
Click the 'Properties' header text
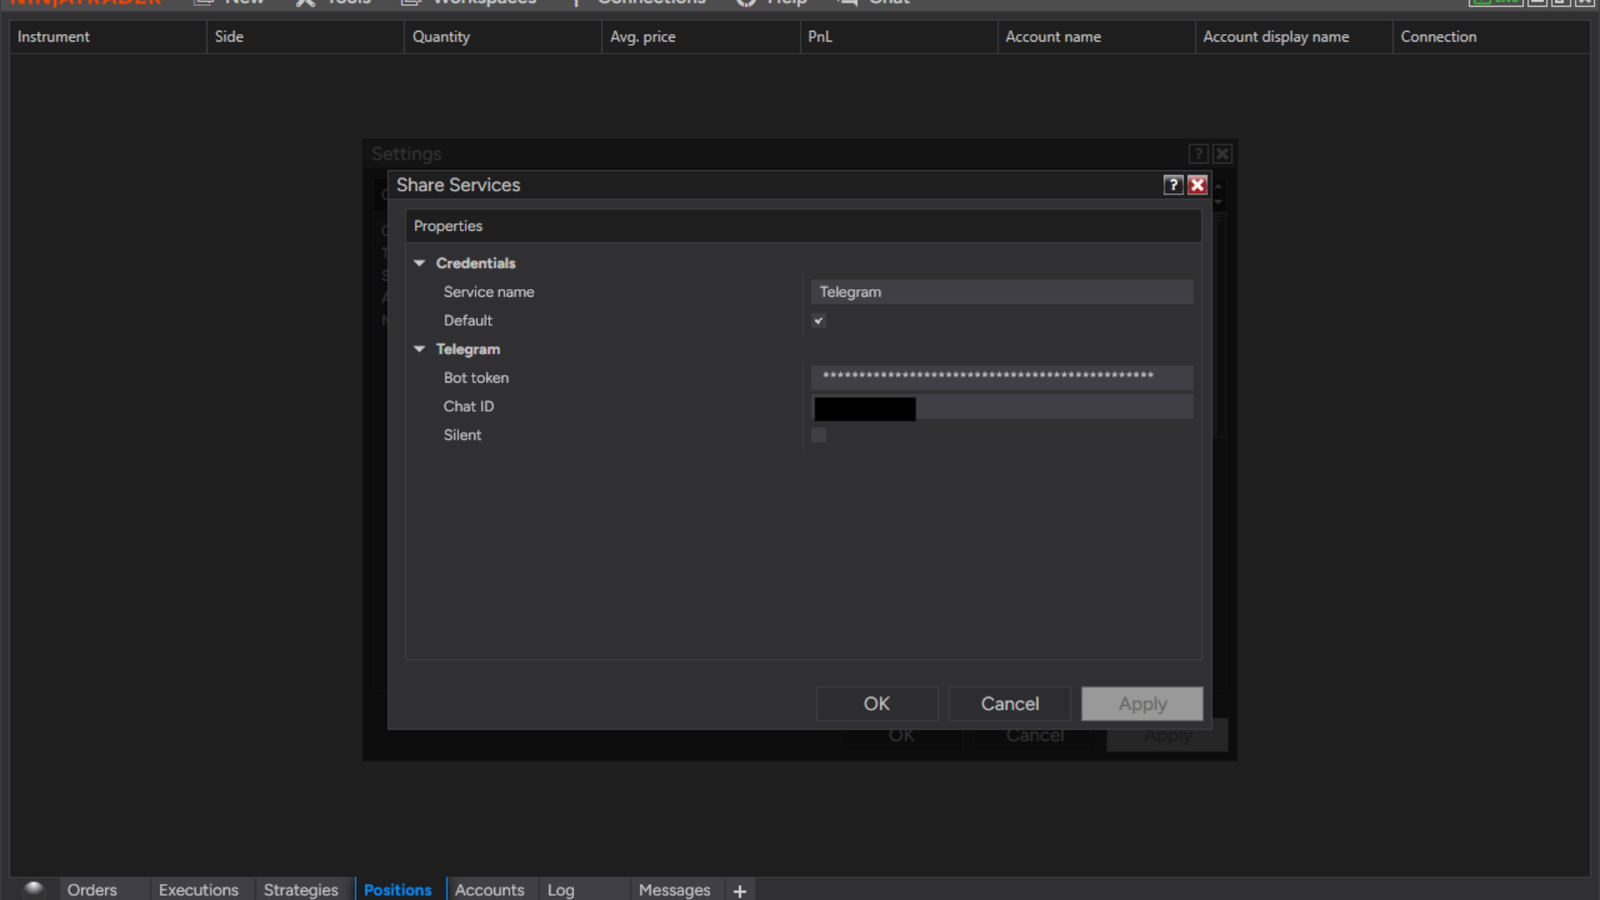(448, 226)
